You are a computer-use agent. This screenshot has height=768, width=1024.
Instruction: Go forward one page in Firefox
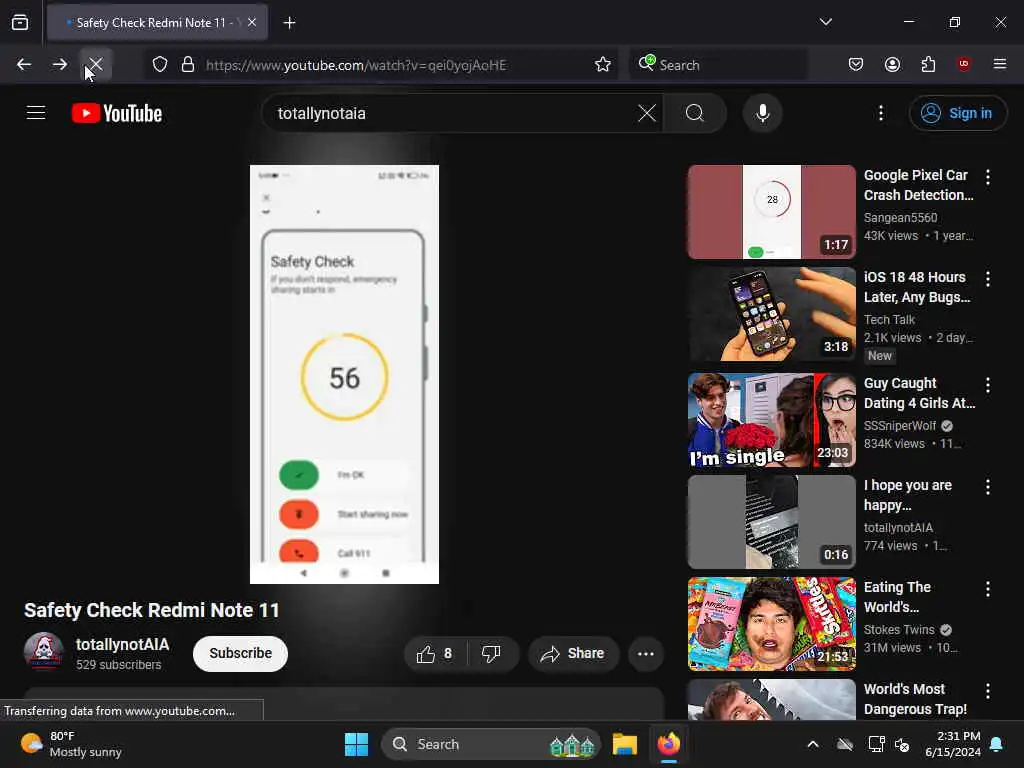point(59,65)
